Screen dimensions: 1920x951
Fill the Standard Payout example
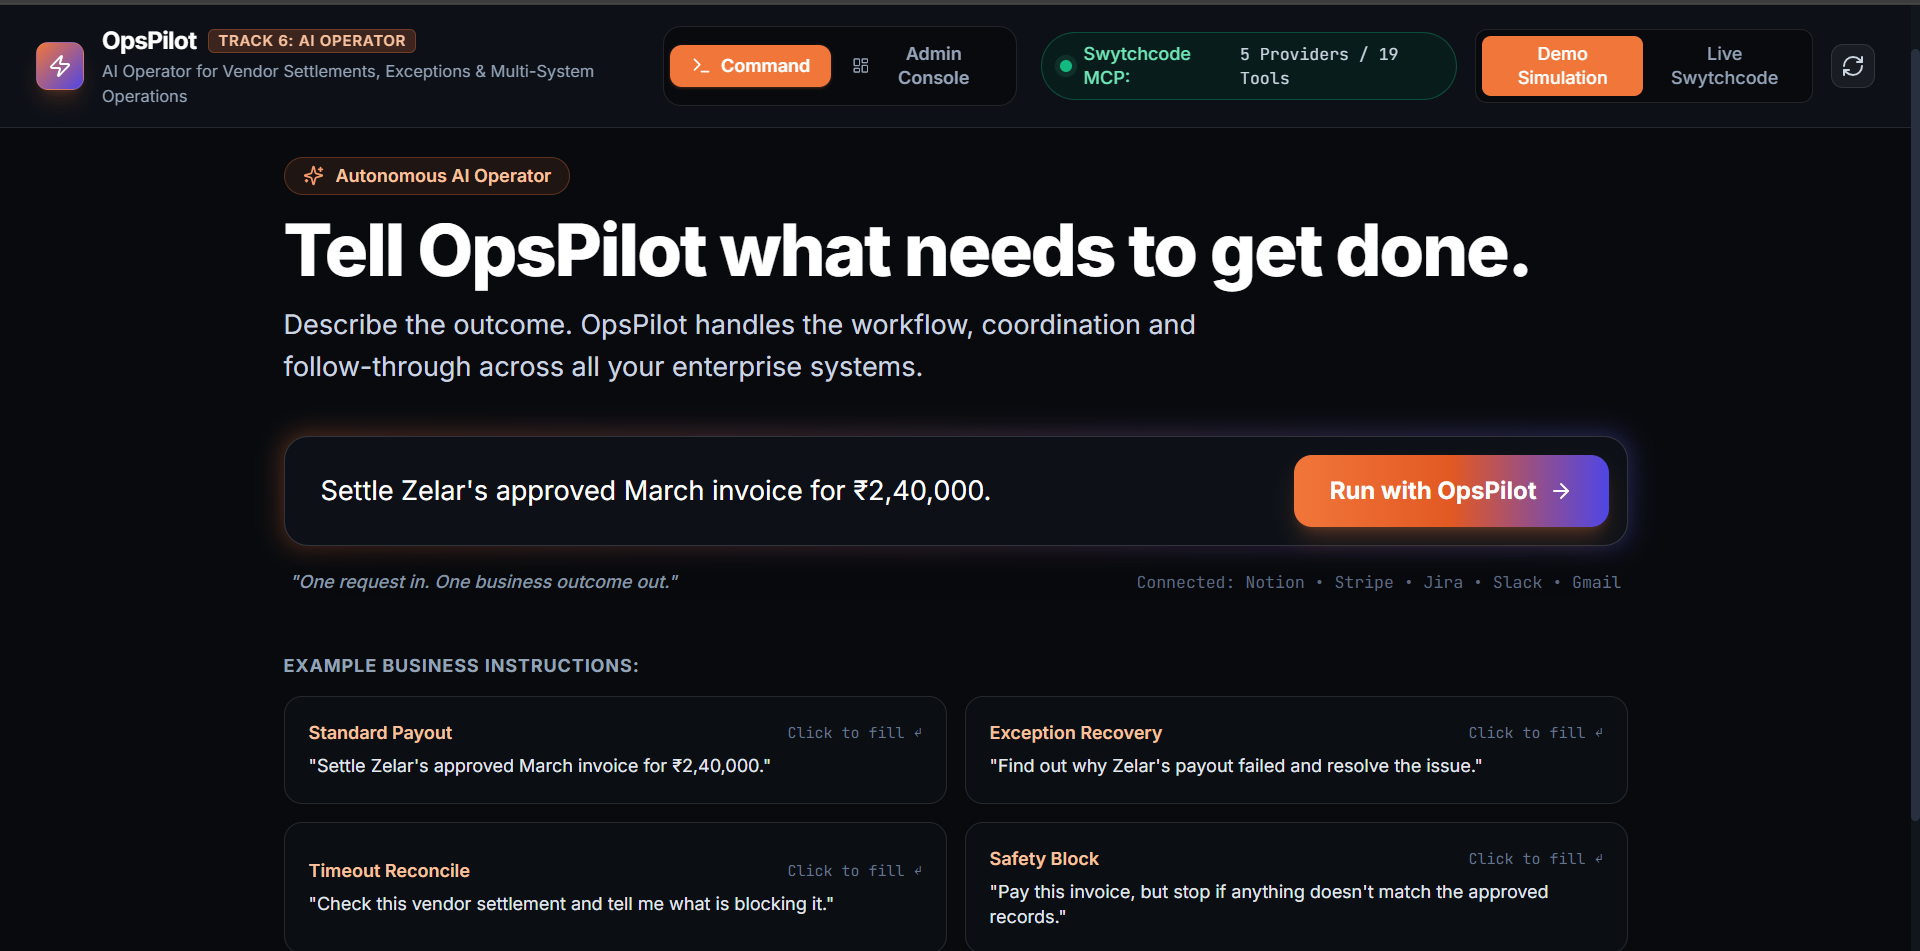615,750
